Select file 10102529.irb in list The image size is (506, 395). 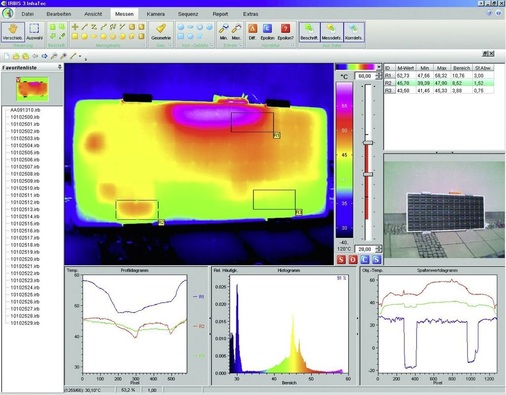(25, 323)
